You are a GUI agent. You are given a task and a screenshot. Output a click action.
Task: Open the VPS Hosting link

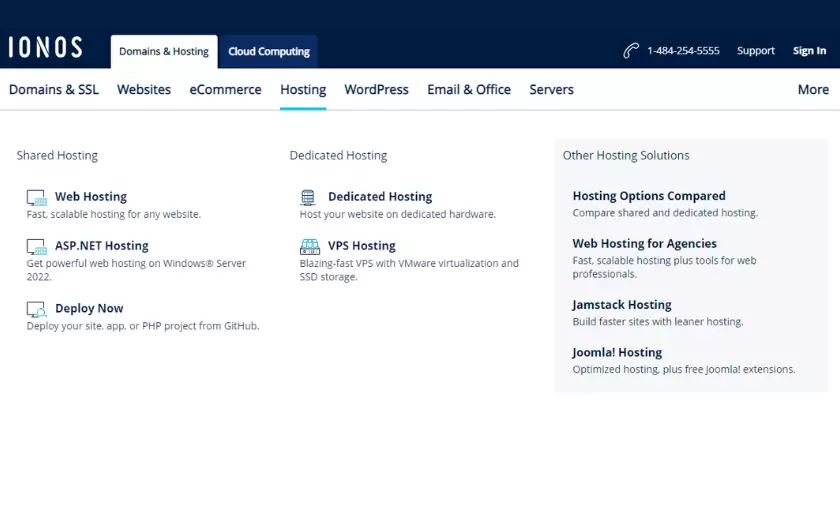pyautogui.click(x=362, y=246)
